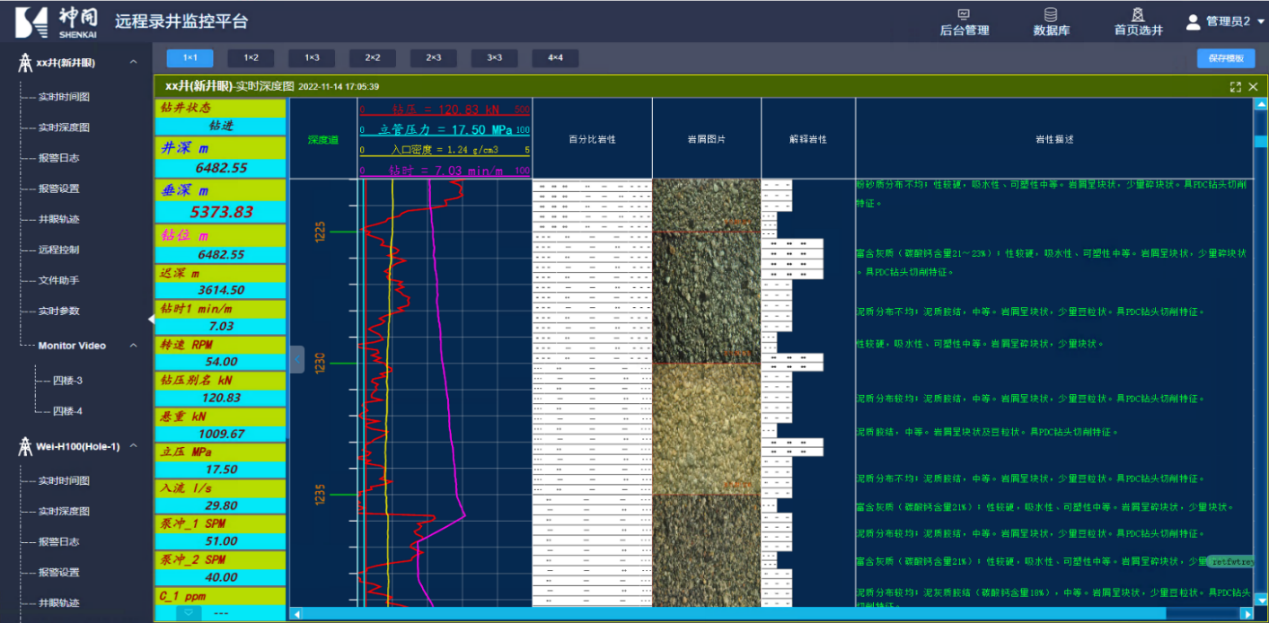This screenshot has height=623, width=1269.
Task: Switch to the 4×4 layout tab
Action: (554, 57)
